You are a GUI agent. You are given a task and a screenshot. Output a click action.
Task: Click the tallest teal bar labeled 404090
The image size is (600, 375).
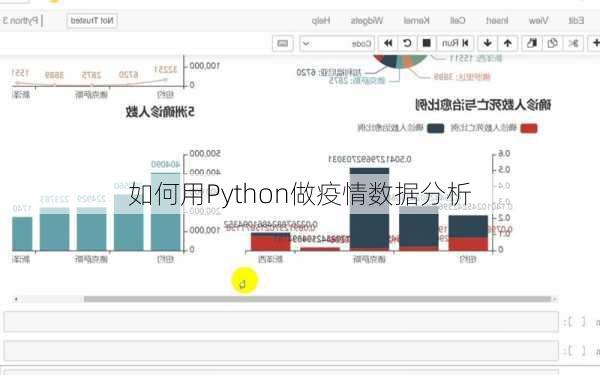pyautogui.click(x=165, y=212)
